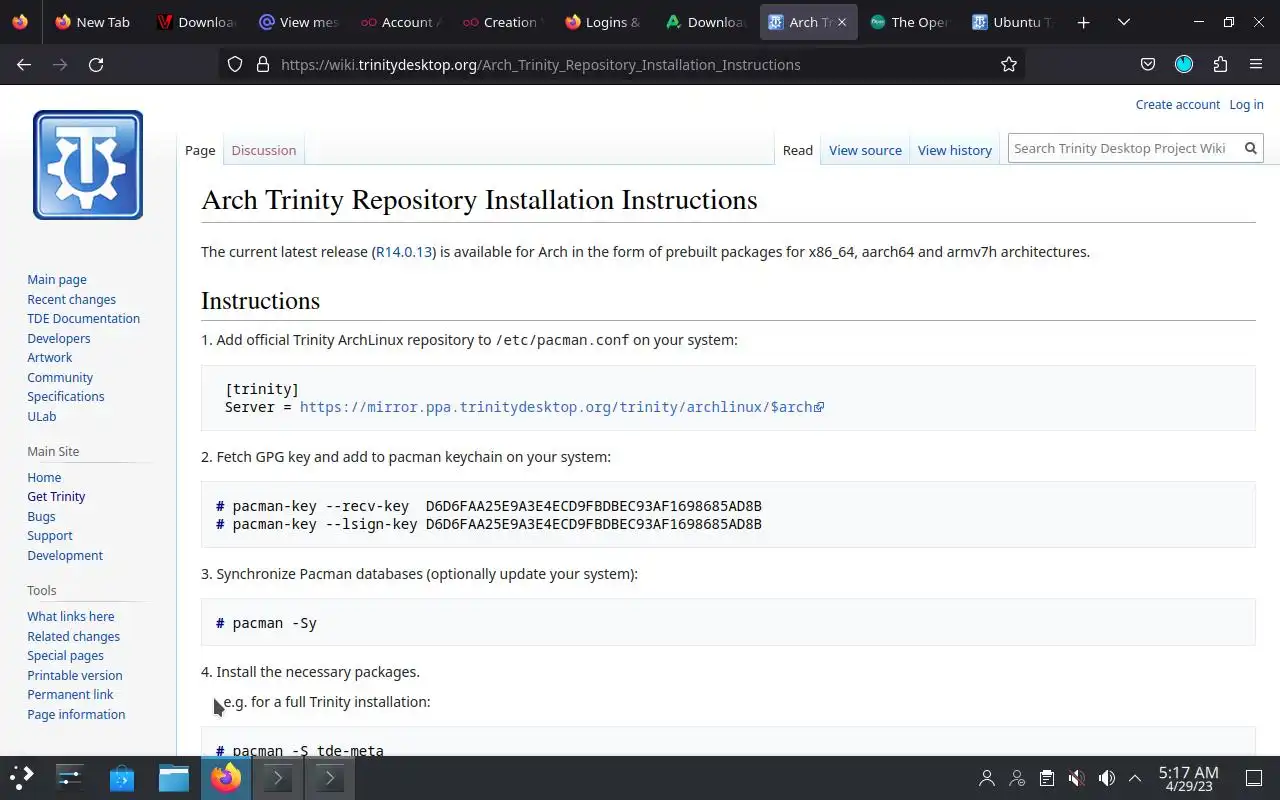Image resolution: width=1280 pixels, height=800 pixels.
Task: Open What links here tool link
Action: [x=71, y=617]
